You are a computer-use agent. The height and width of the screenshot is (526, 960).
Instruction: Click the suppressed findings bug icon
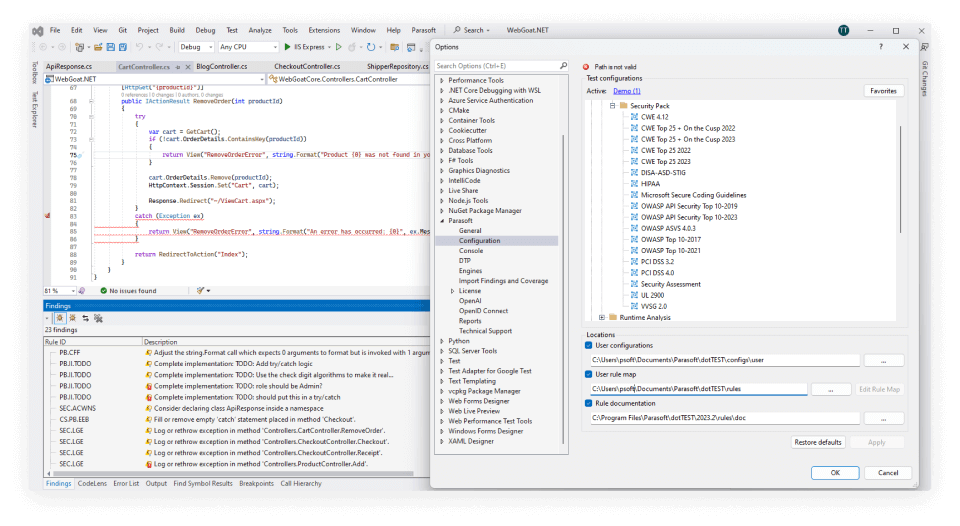click(x=99, y=318)
